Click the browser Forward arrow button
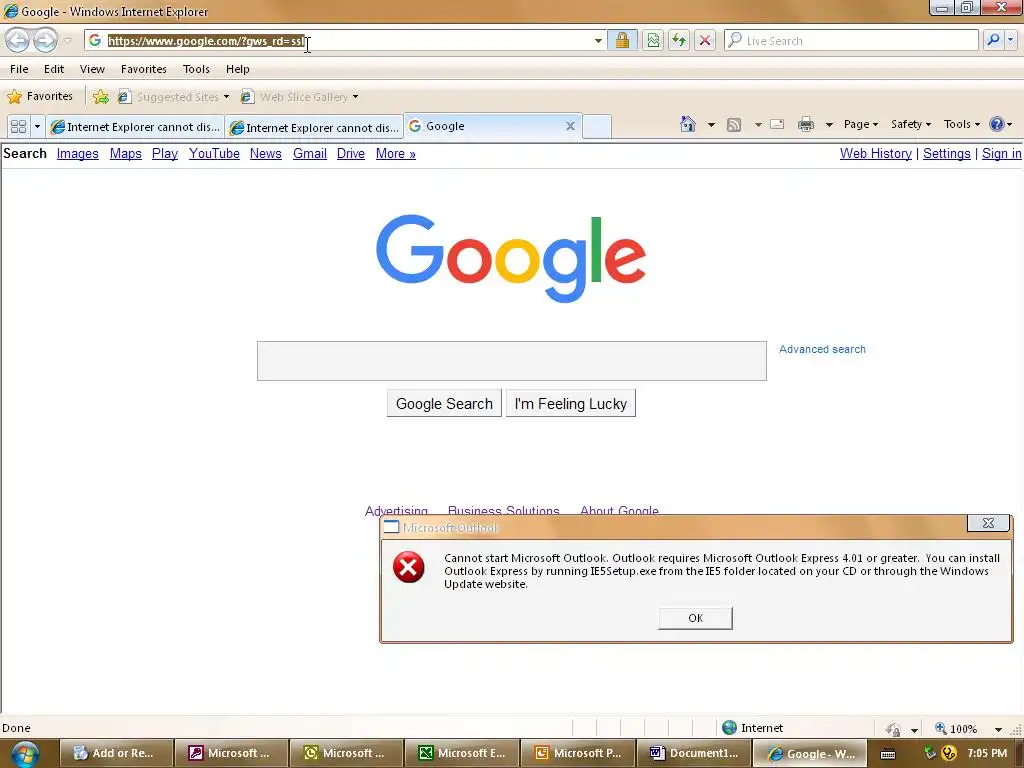This screenshot has height=768, width=1024. point(45,40)
